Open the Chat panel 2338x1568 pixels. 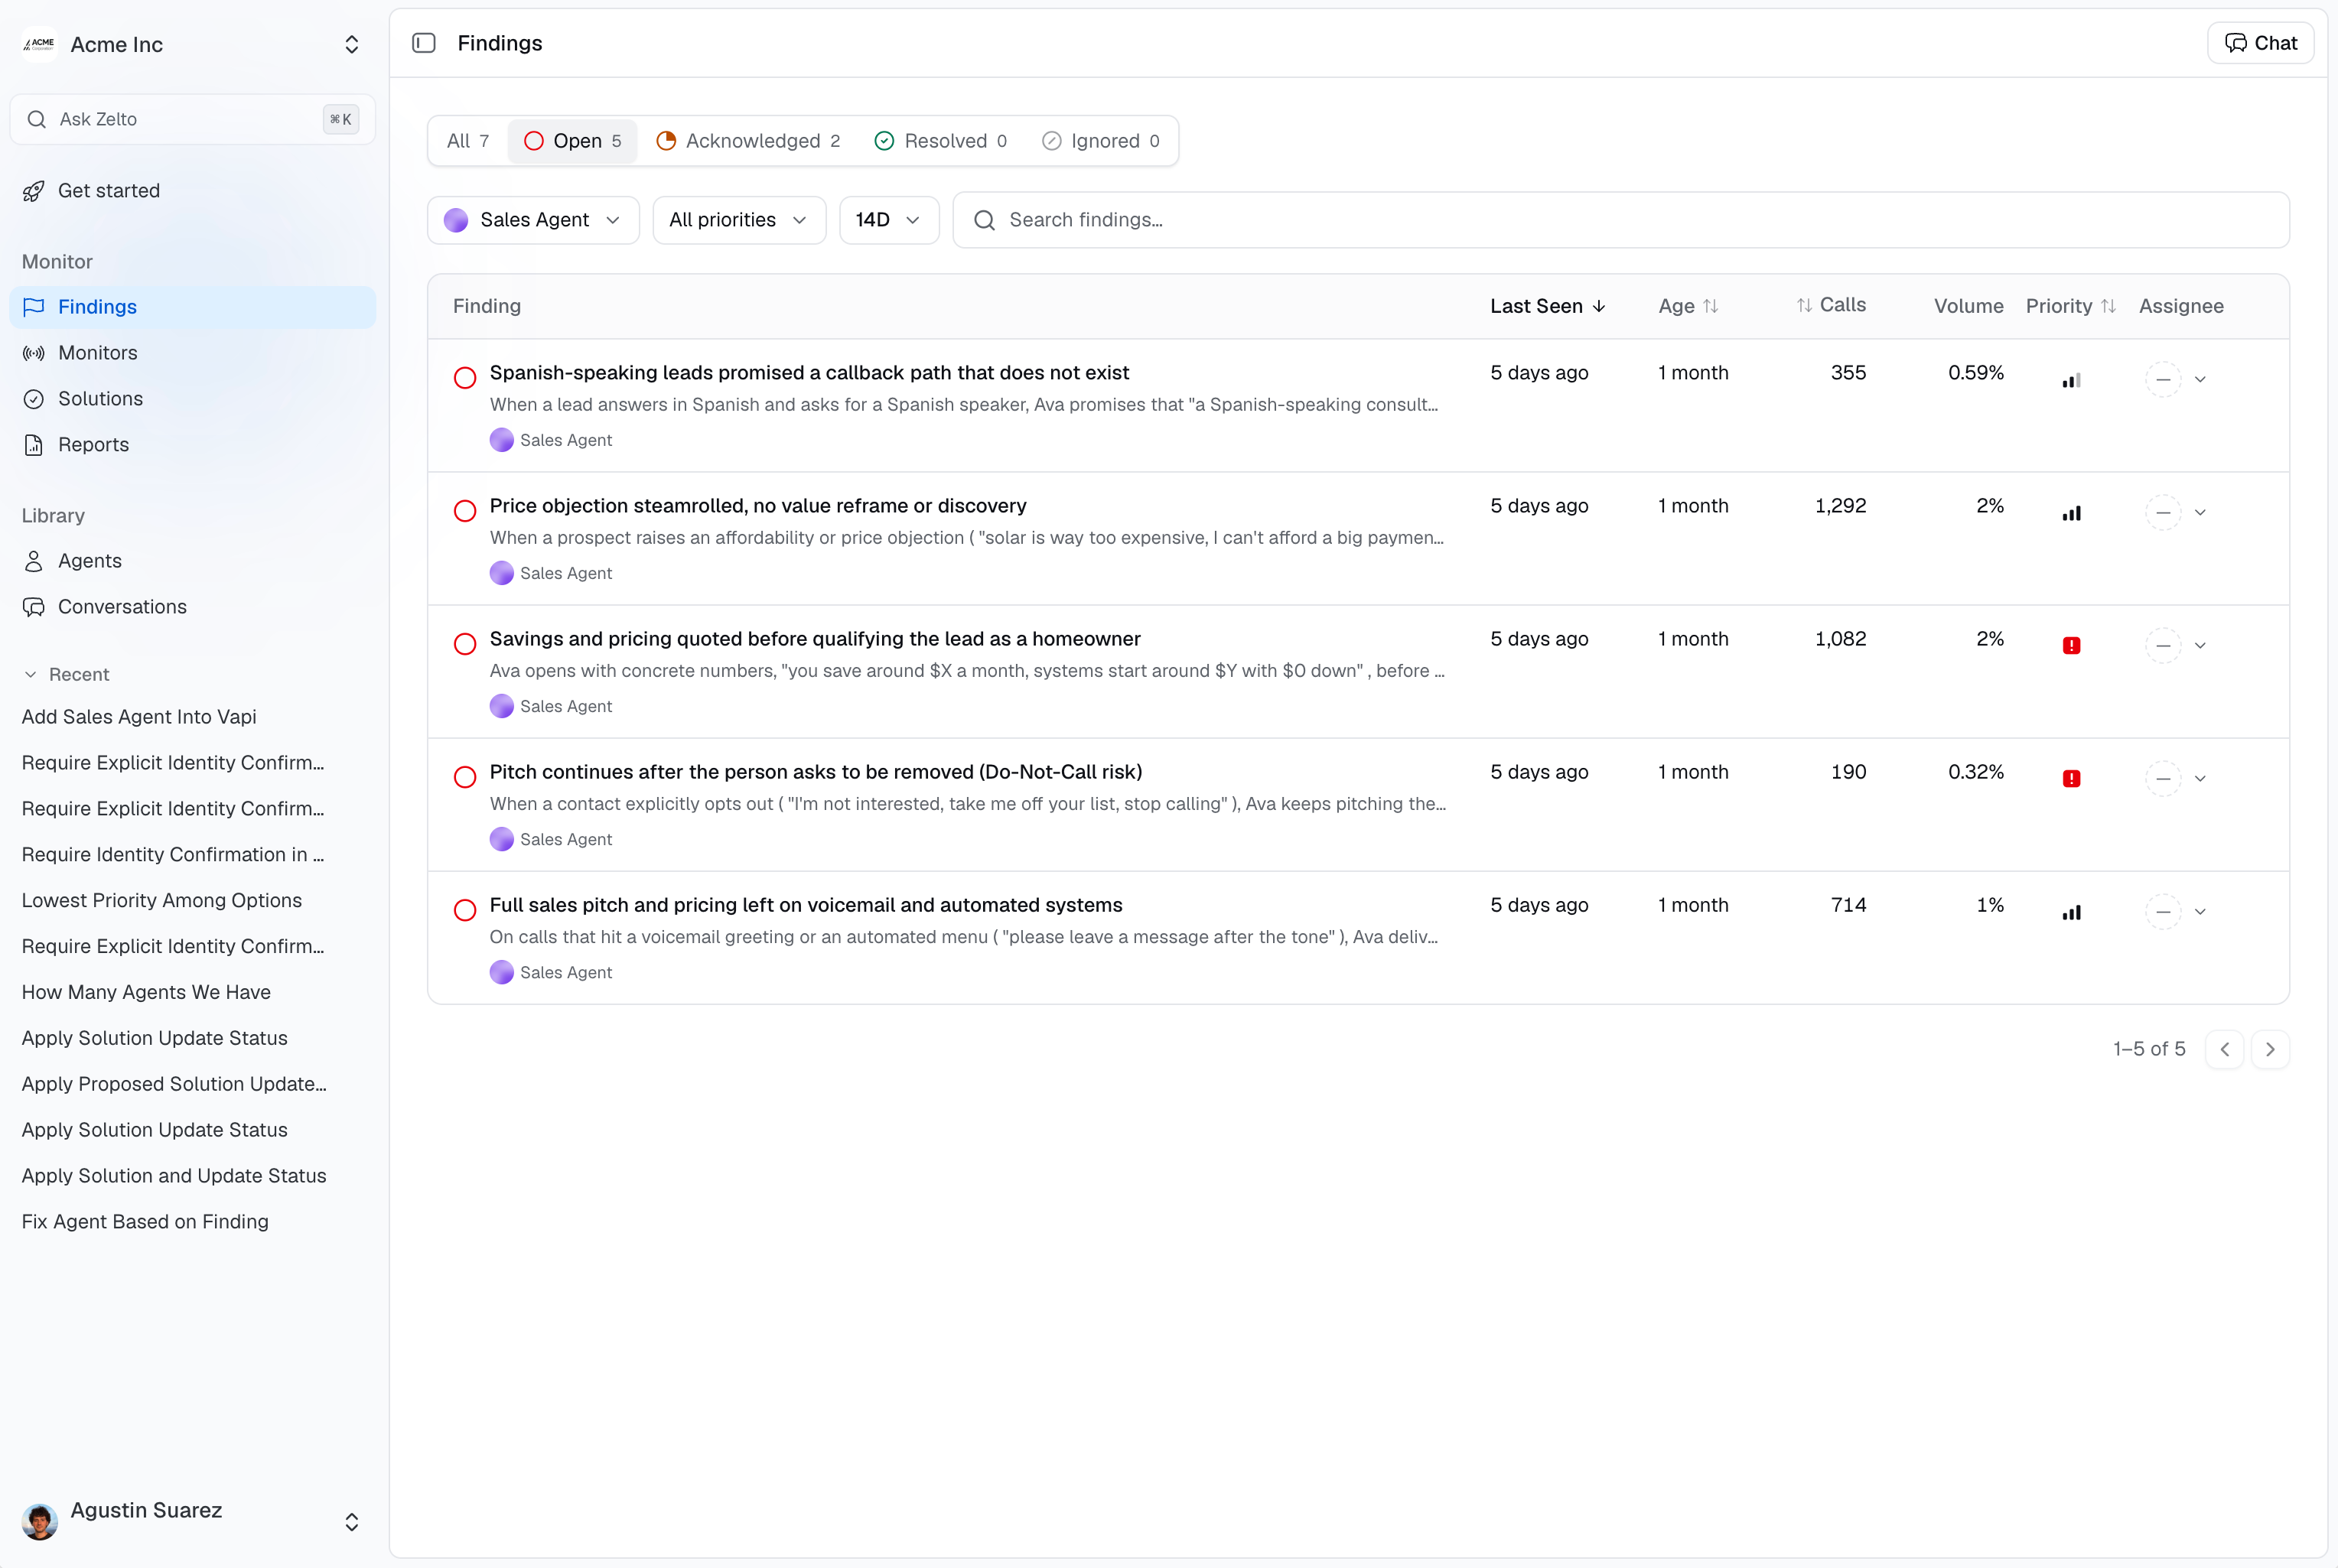2260,43
